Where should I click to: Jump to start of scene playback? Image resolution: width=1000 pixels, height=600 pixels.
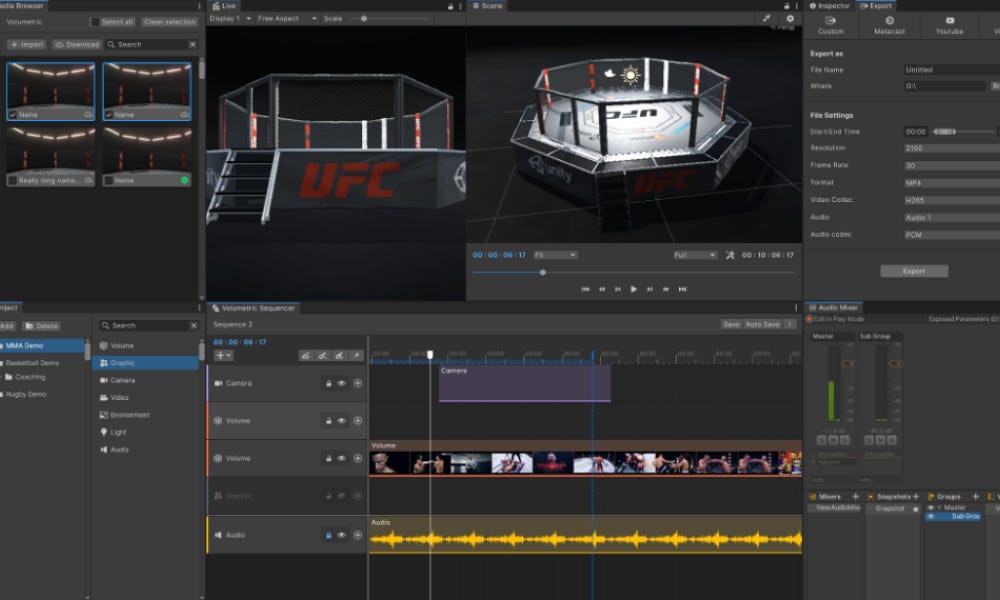coord(585,289)
